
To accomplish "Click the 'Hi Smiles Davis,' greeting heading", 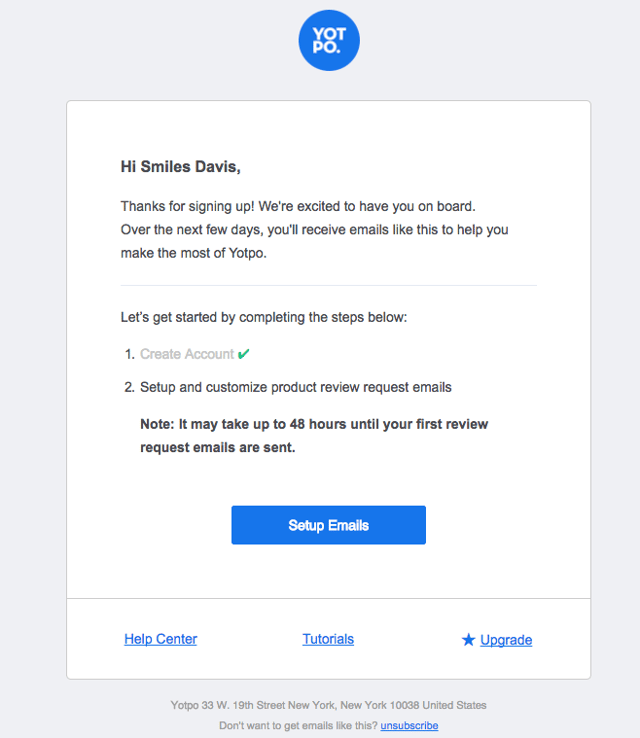I will point(181,167).
